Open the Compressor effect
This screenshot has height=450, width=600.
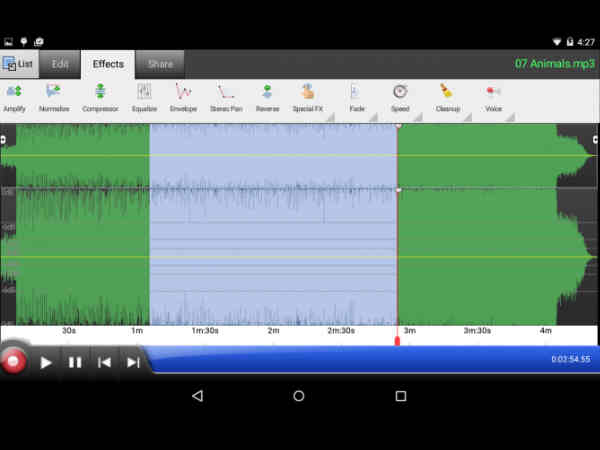100,98
